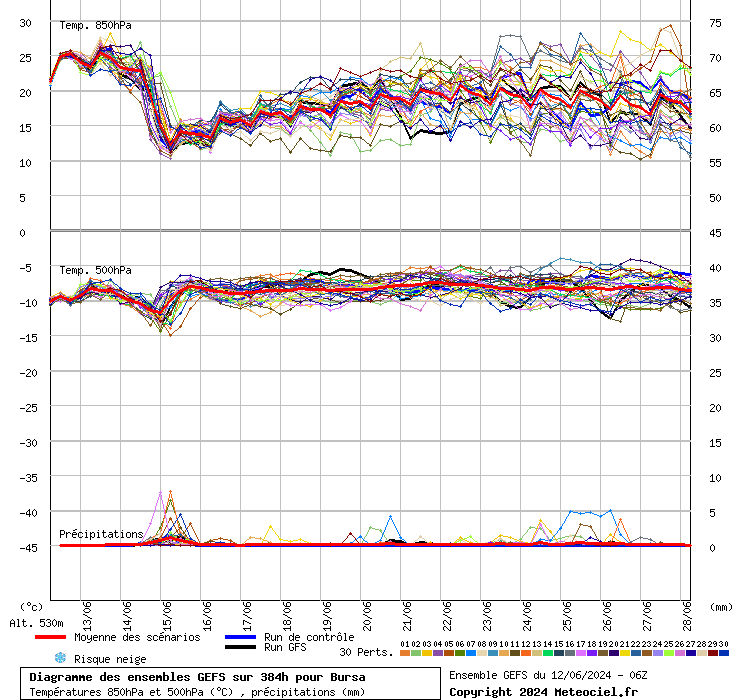
Task: Click the red Moyenne des scénarios legend line
Action: coord(50,637)
